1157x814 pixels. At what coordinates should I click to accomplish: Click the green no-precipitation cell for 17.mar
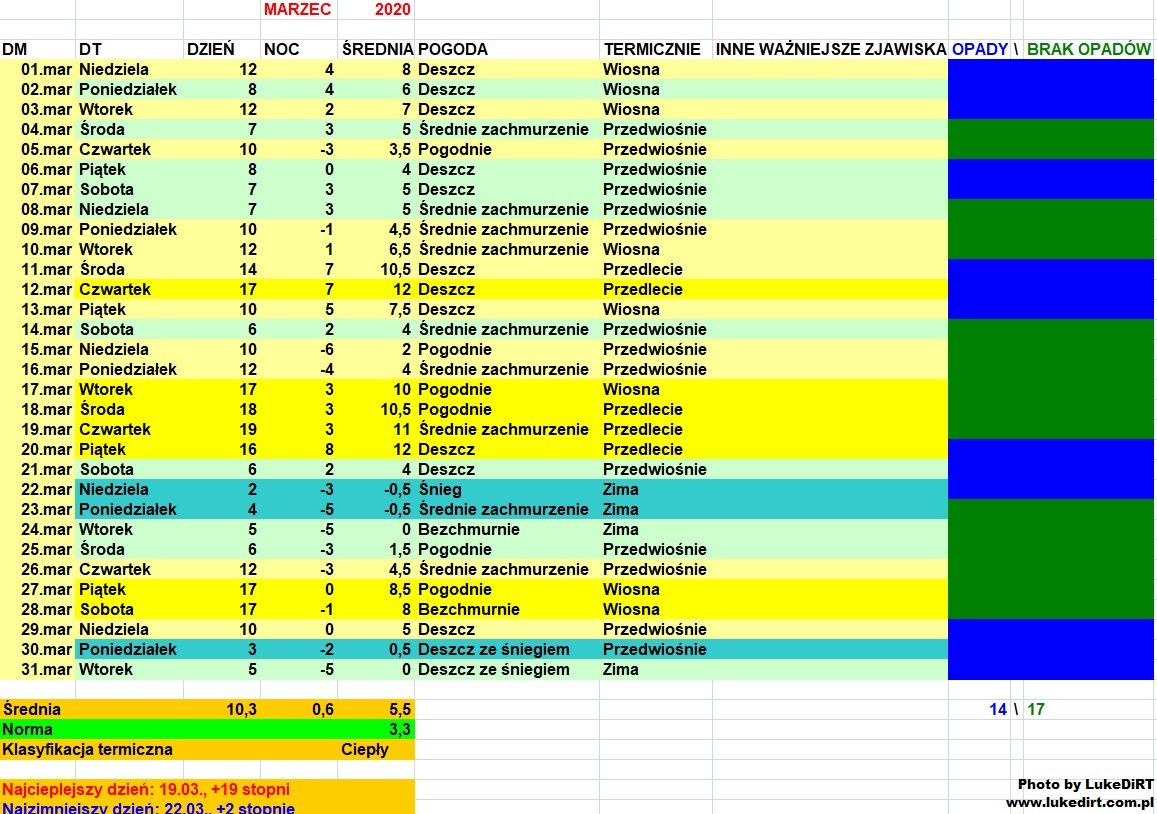coord(1050,389)
